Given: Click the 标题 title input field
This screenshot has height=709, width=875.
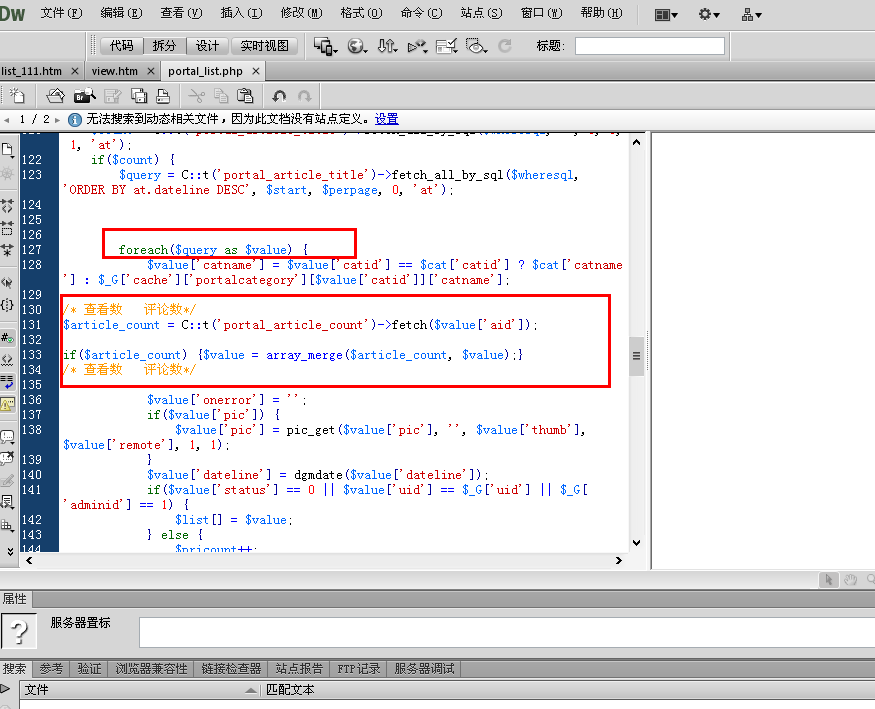Looking at the screenshot, I should [x=650, y=46].
